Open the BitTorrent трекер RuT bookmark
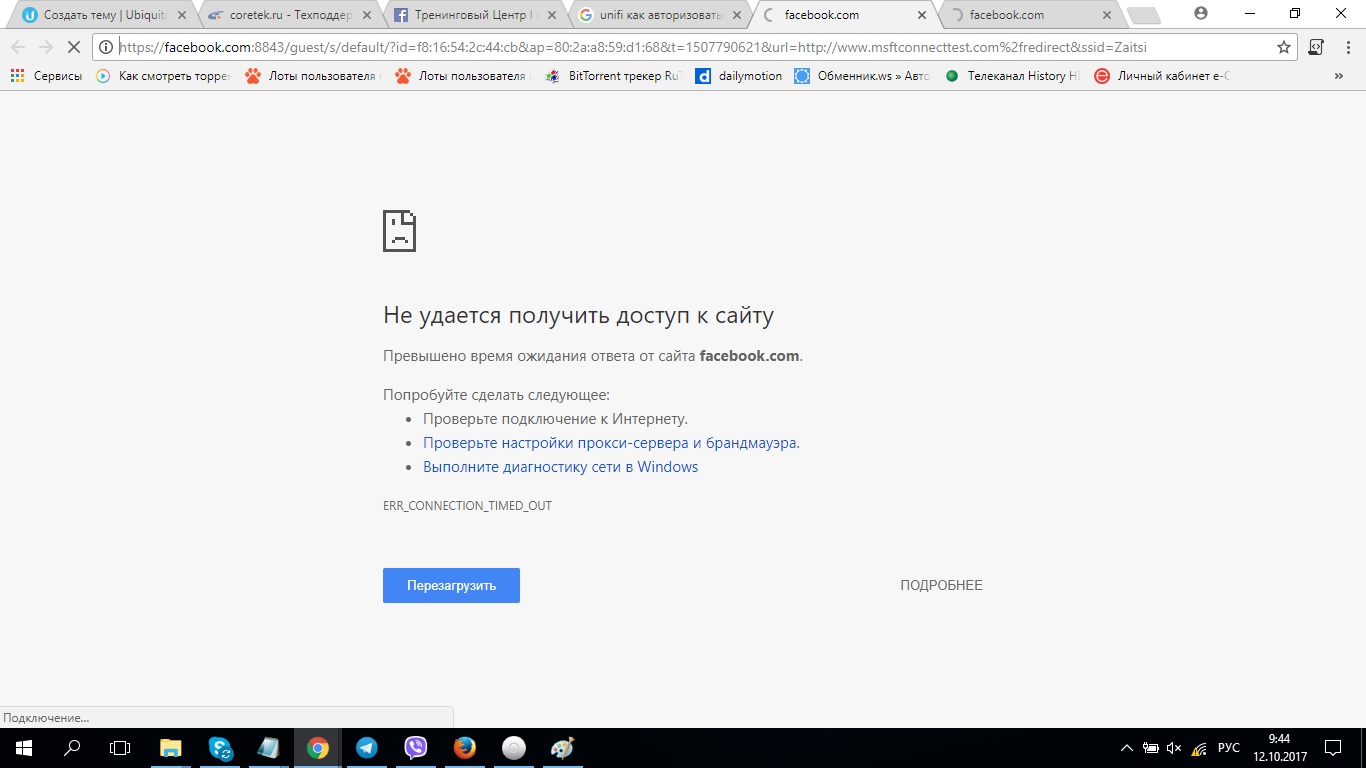Viewport: 1366px width, 768px height. tap(615, 76)
